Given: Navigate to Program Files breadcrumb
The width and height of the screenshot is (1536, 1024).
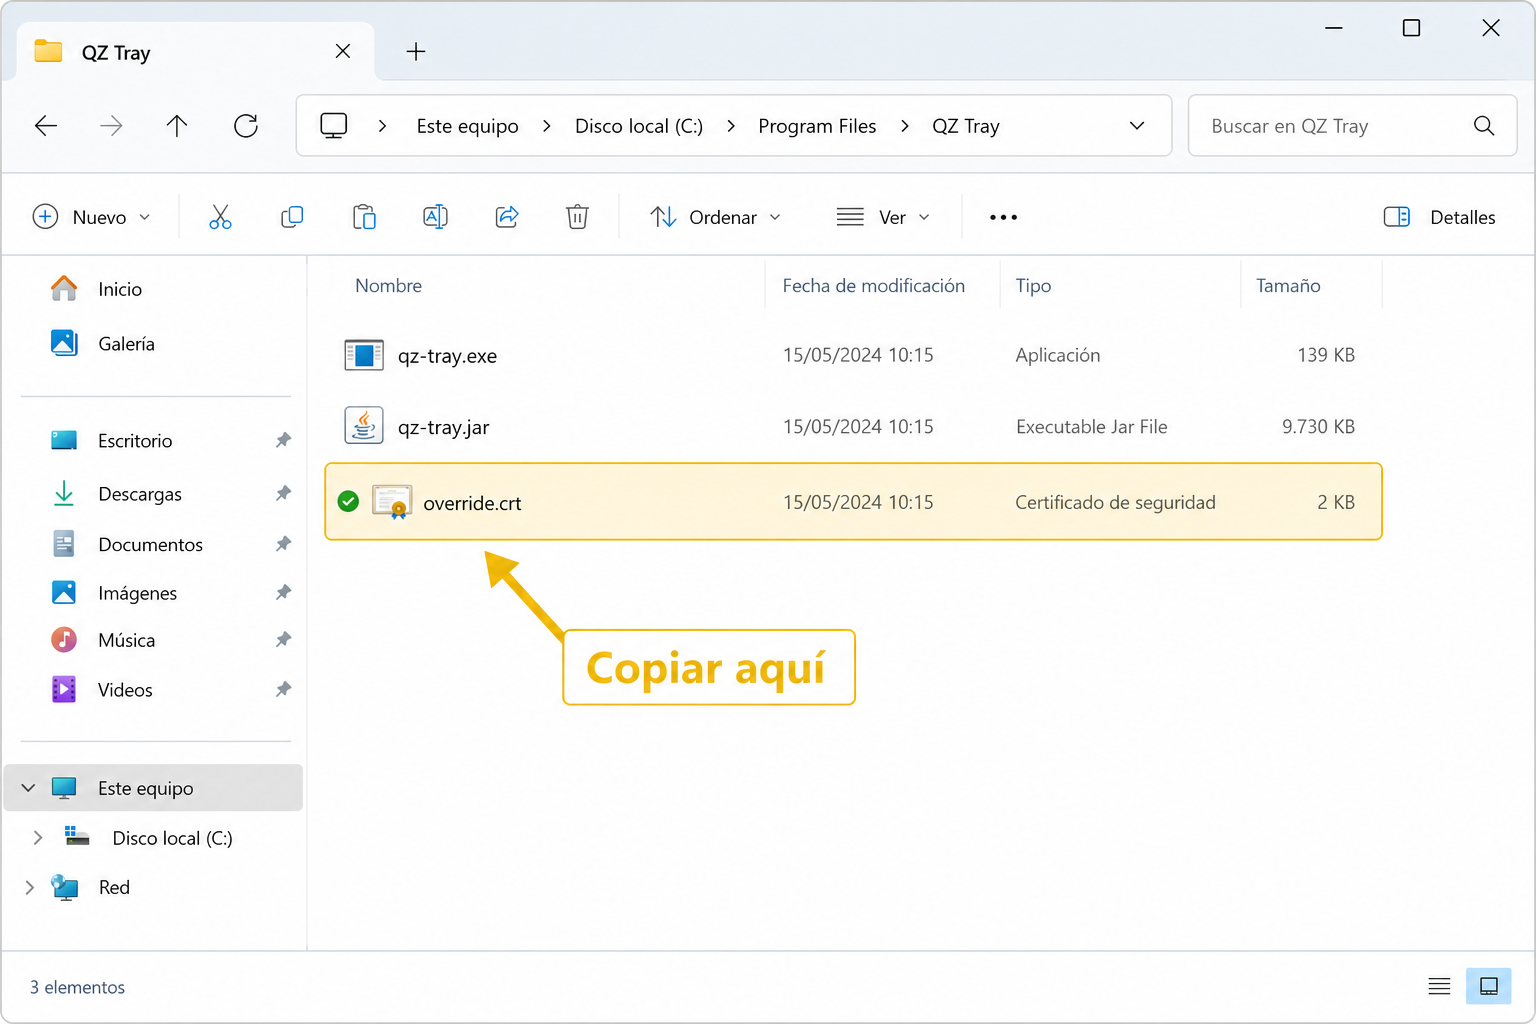Looking at the screenshot, I should [x=817, y=126].
